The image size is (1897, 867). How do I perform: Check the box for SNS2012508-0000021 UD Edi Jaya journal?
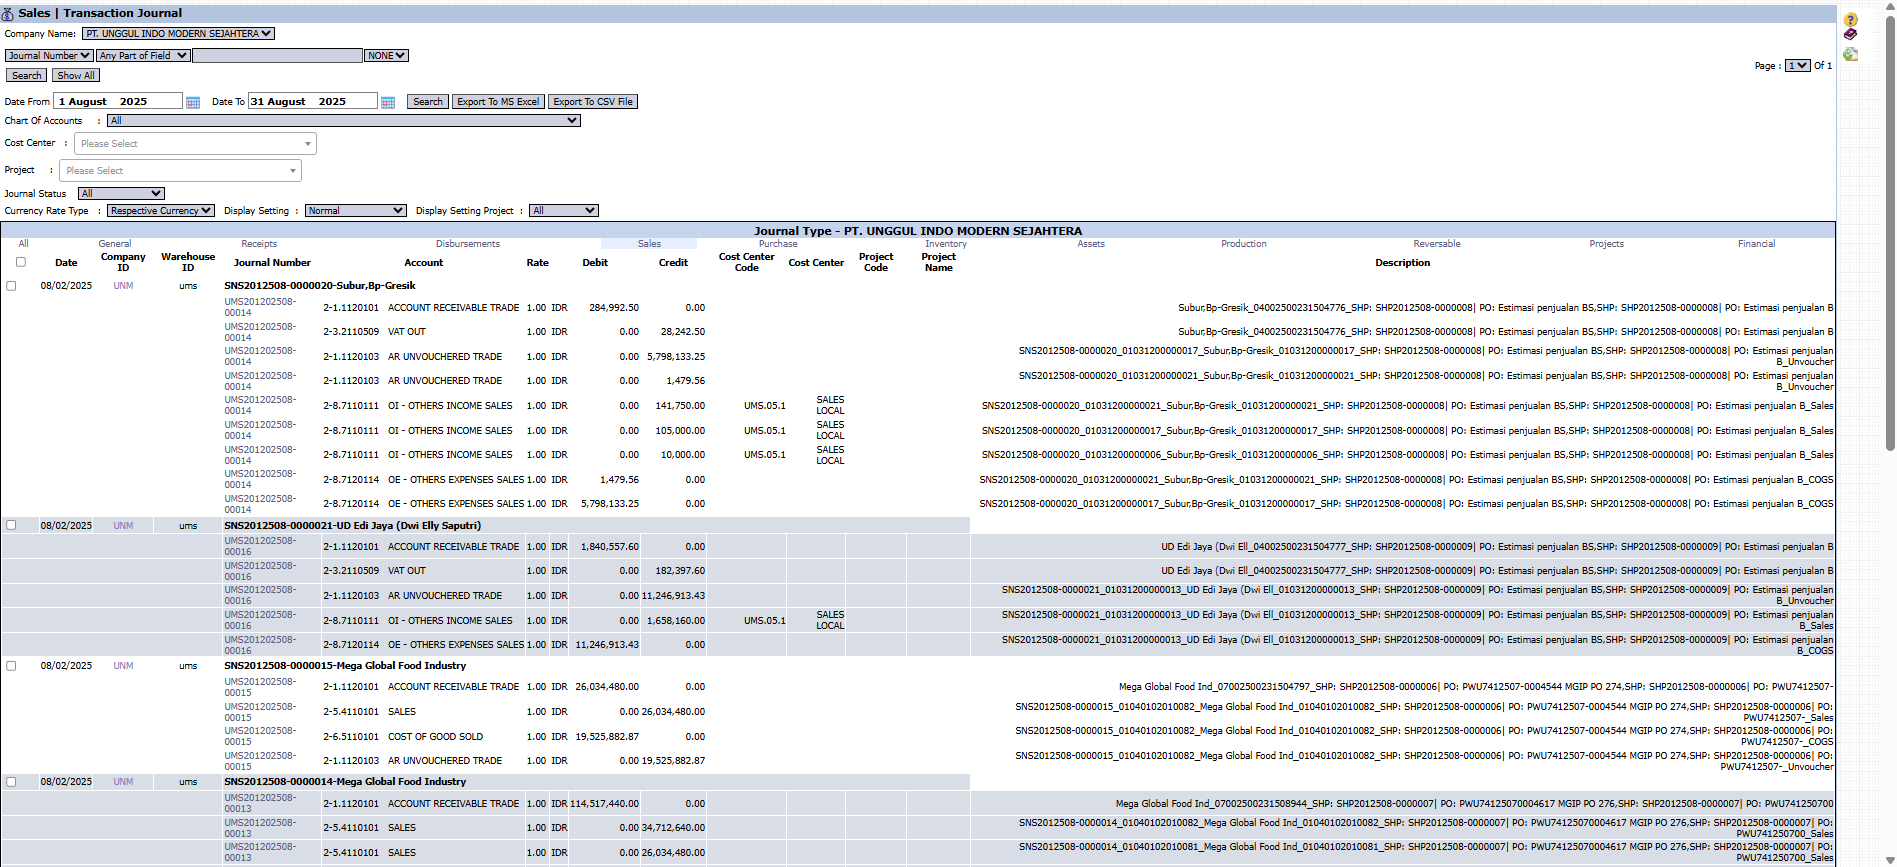(11, 525)
